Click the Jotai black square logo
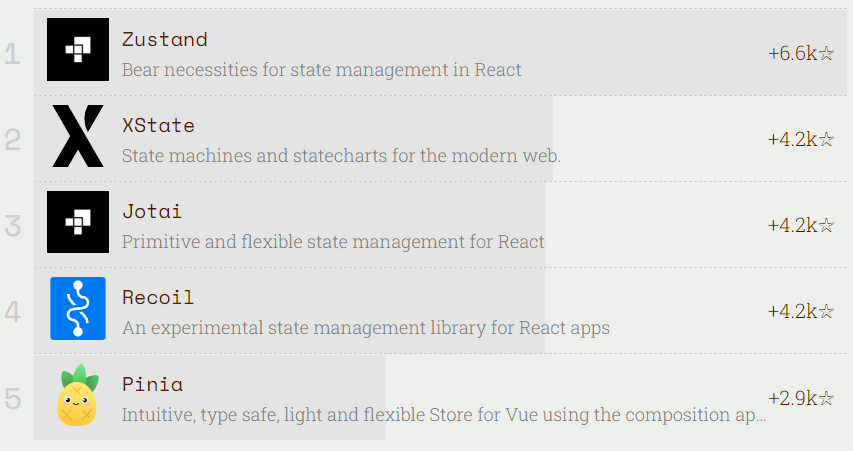This screenshot has width=853, height=451. [78, 222]
